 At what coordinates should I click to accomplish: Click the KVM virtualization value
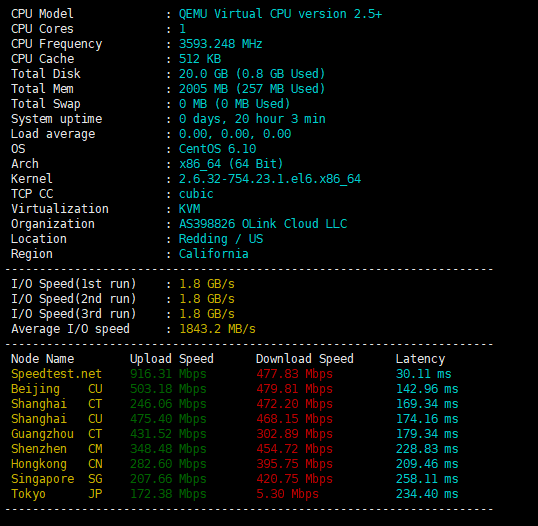pos(189,209)
